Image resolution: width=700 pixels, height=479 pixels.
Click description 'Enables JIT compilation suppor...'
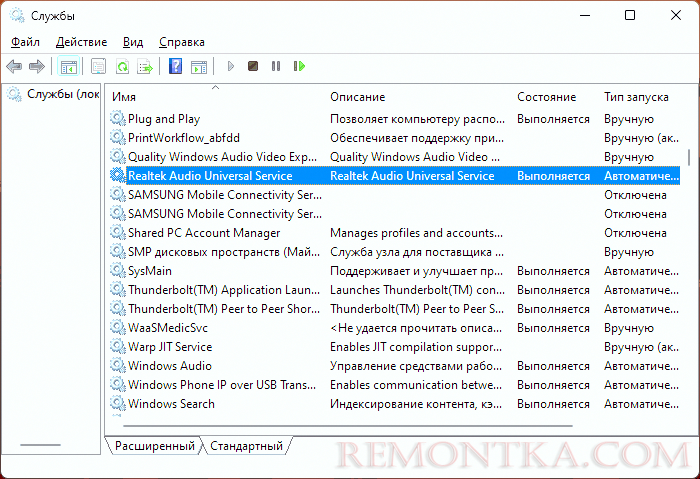pyautogui.click(x=416, y=347)
